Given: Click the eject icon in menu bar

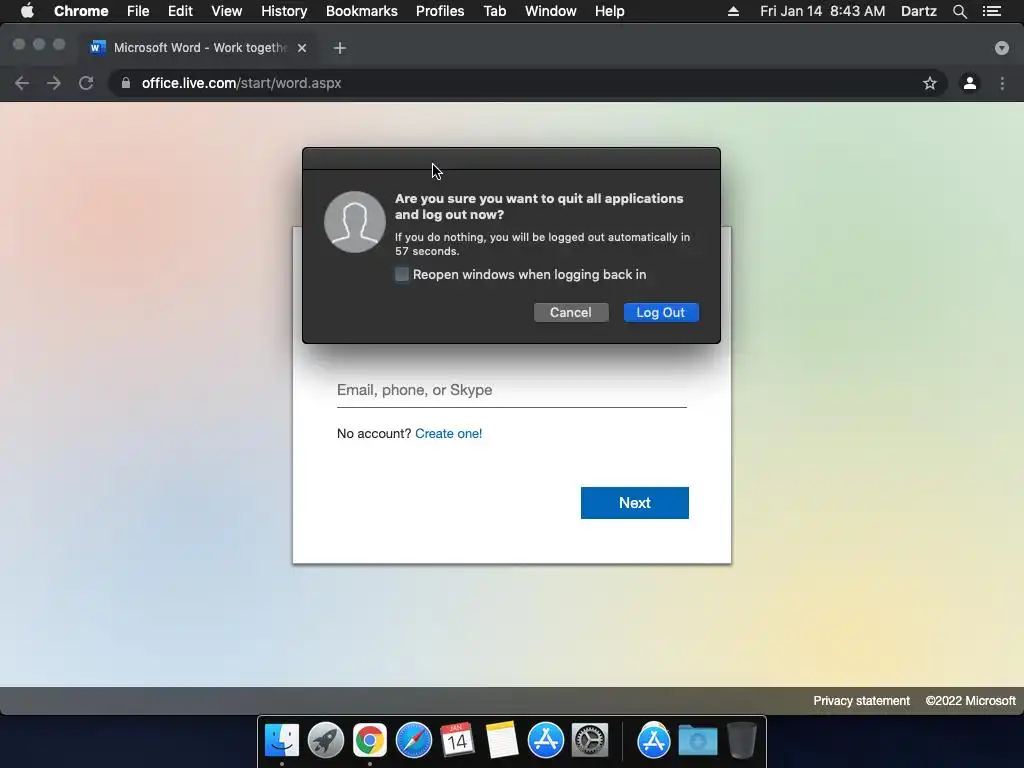Looking at the screenshot, I should pos(733,11).
